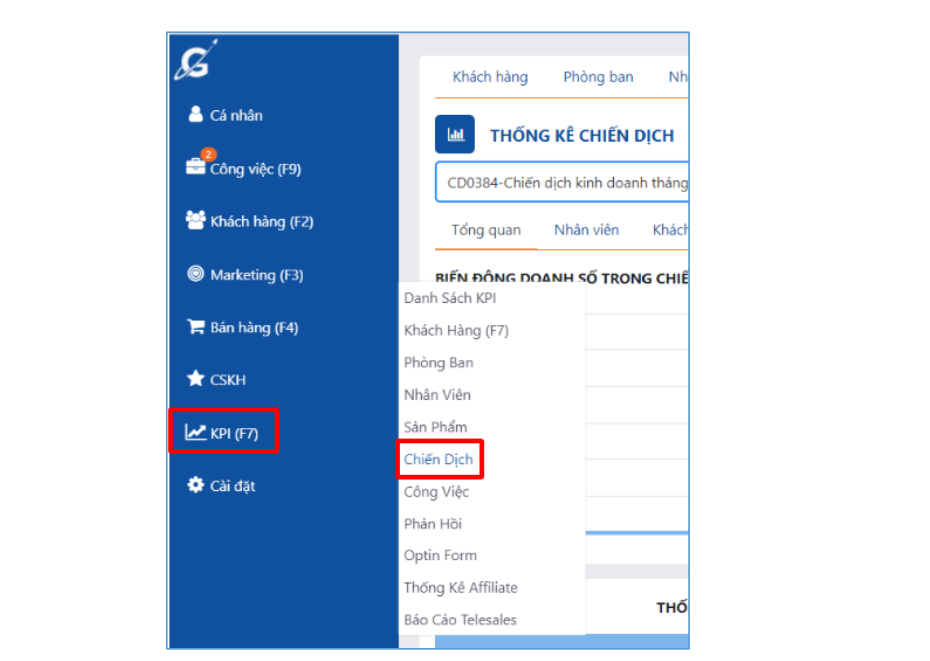Choose Danh Sách KPI menu entry
Viewport: 930px width, 661px height.
point(450,298)
